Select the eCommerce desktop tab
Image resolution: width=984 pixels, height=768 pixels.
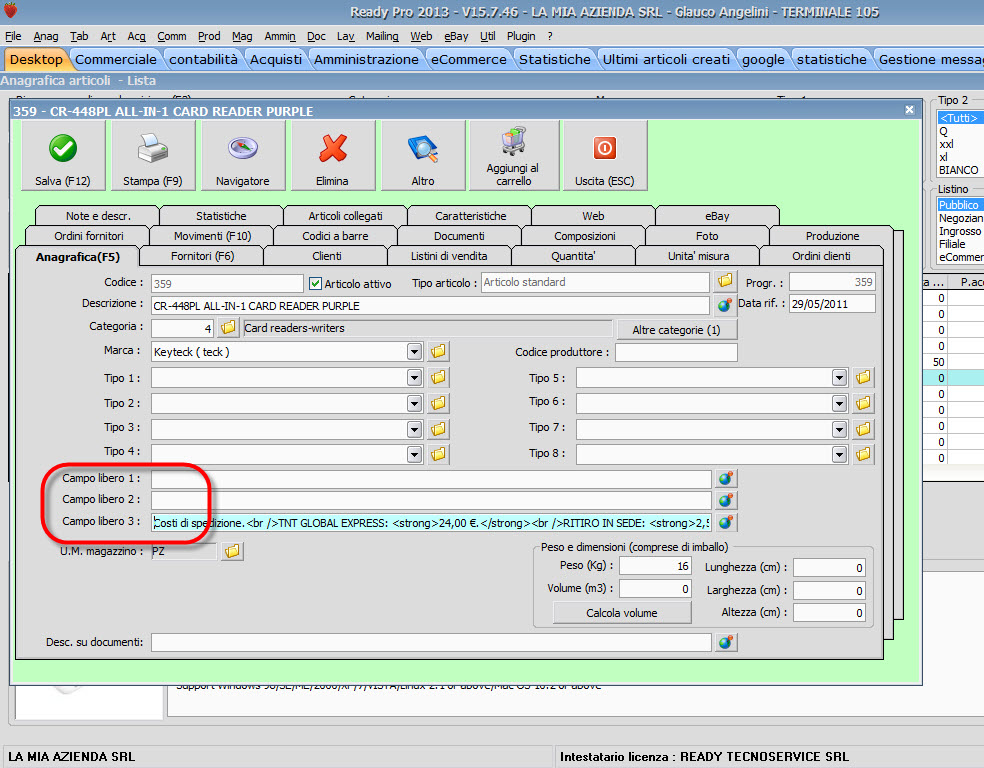pyautogui.click(x=468, y=60)
